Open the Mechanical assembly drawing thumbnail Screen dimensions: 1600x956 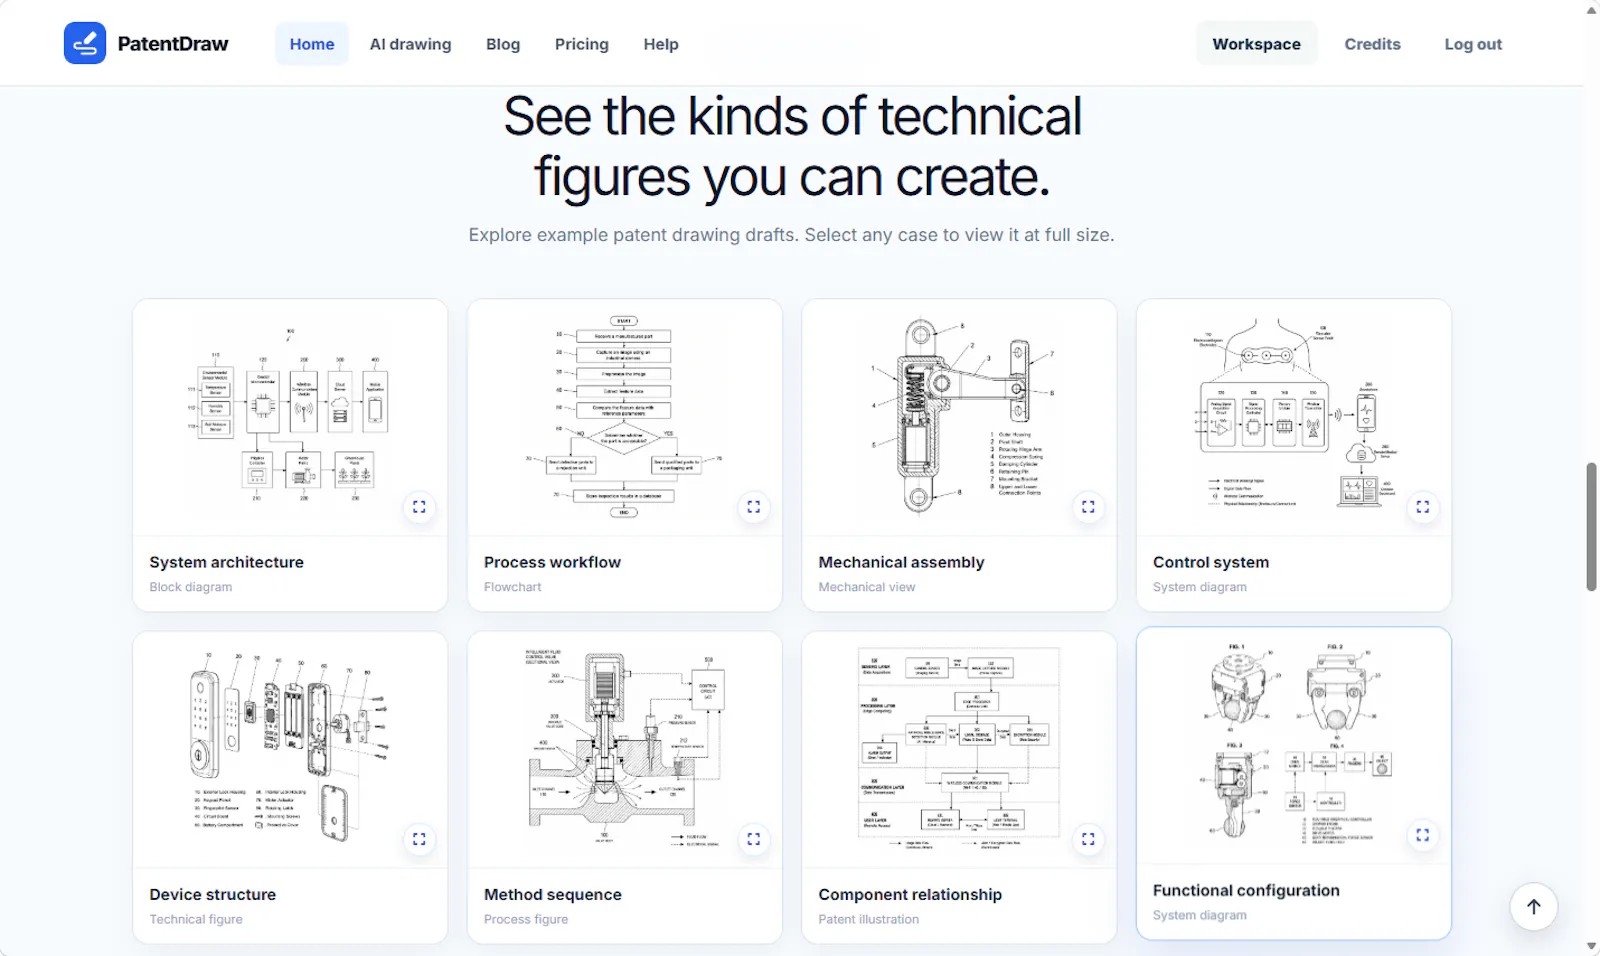(959, 418)
